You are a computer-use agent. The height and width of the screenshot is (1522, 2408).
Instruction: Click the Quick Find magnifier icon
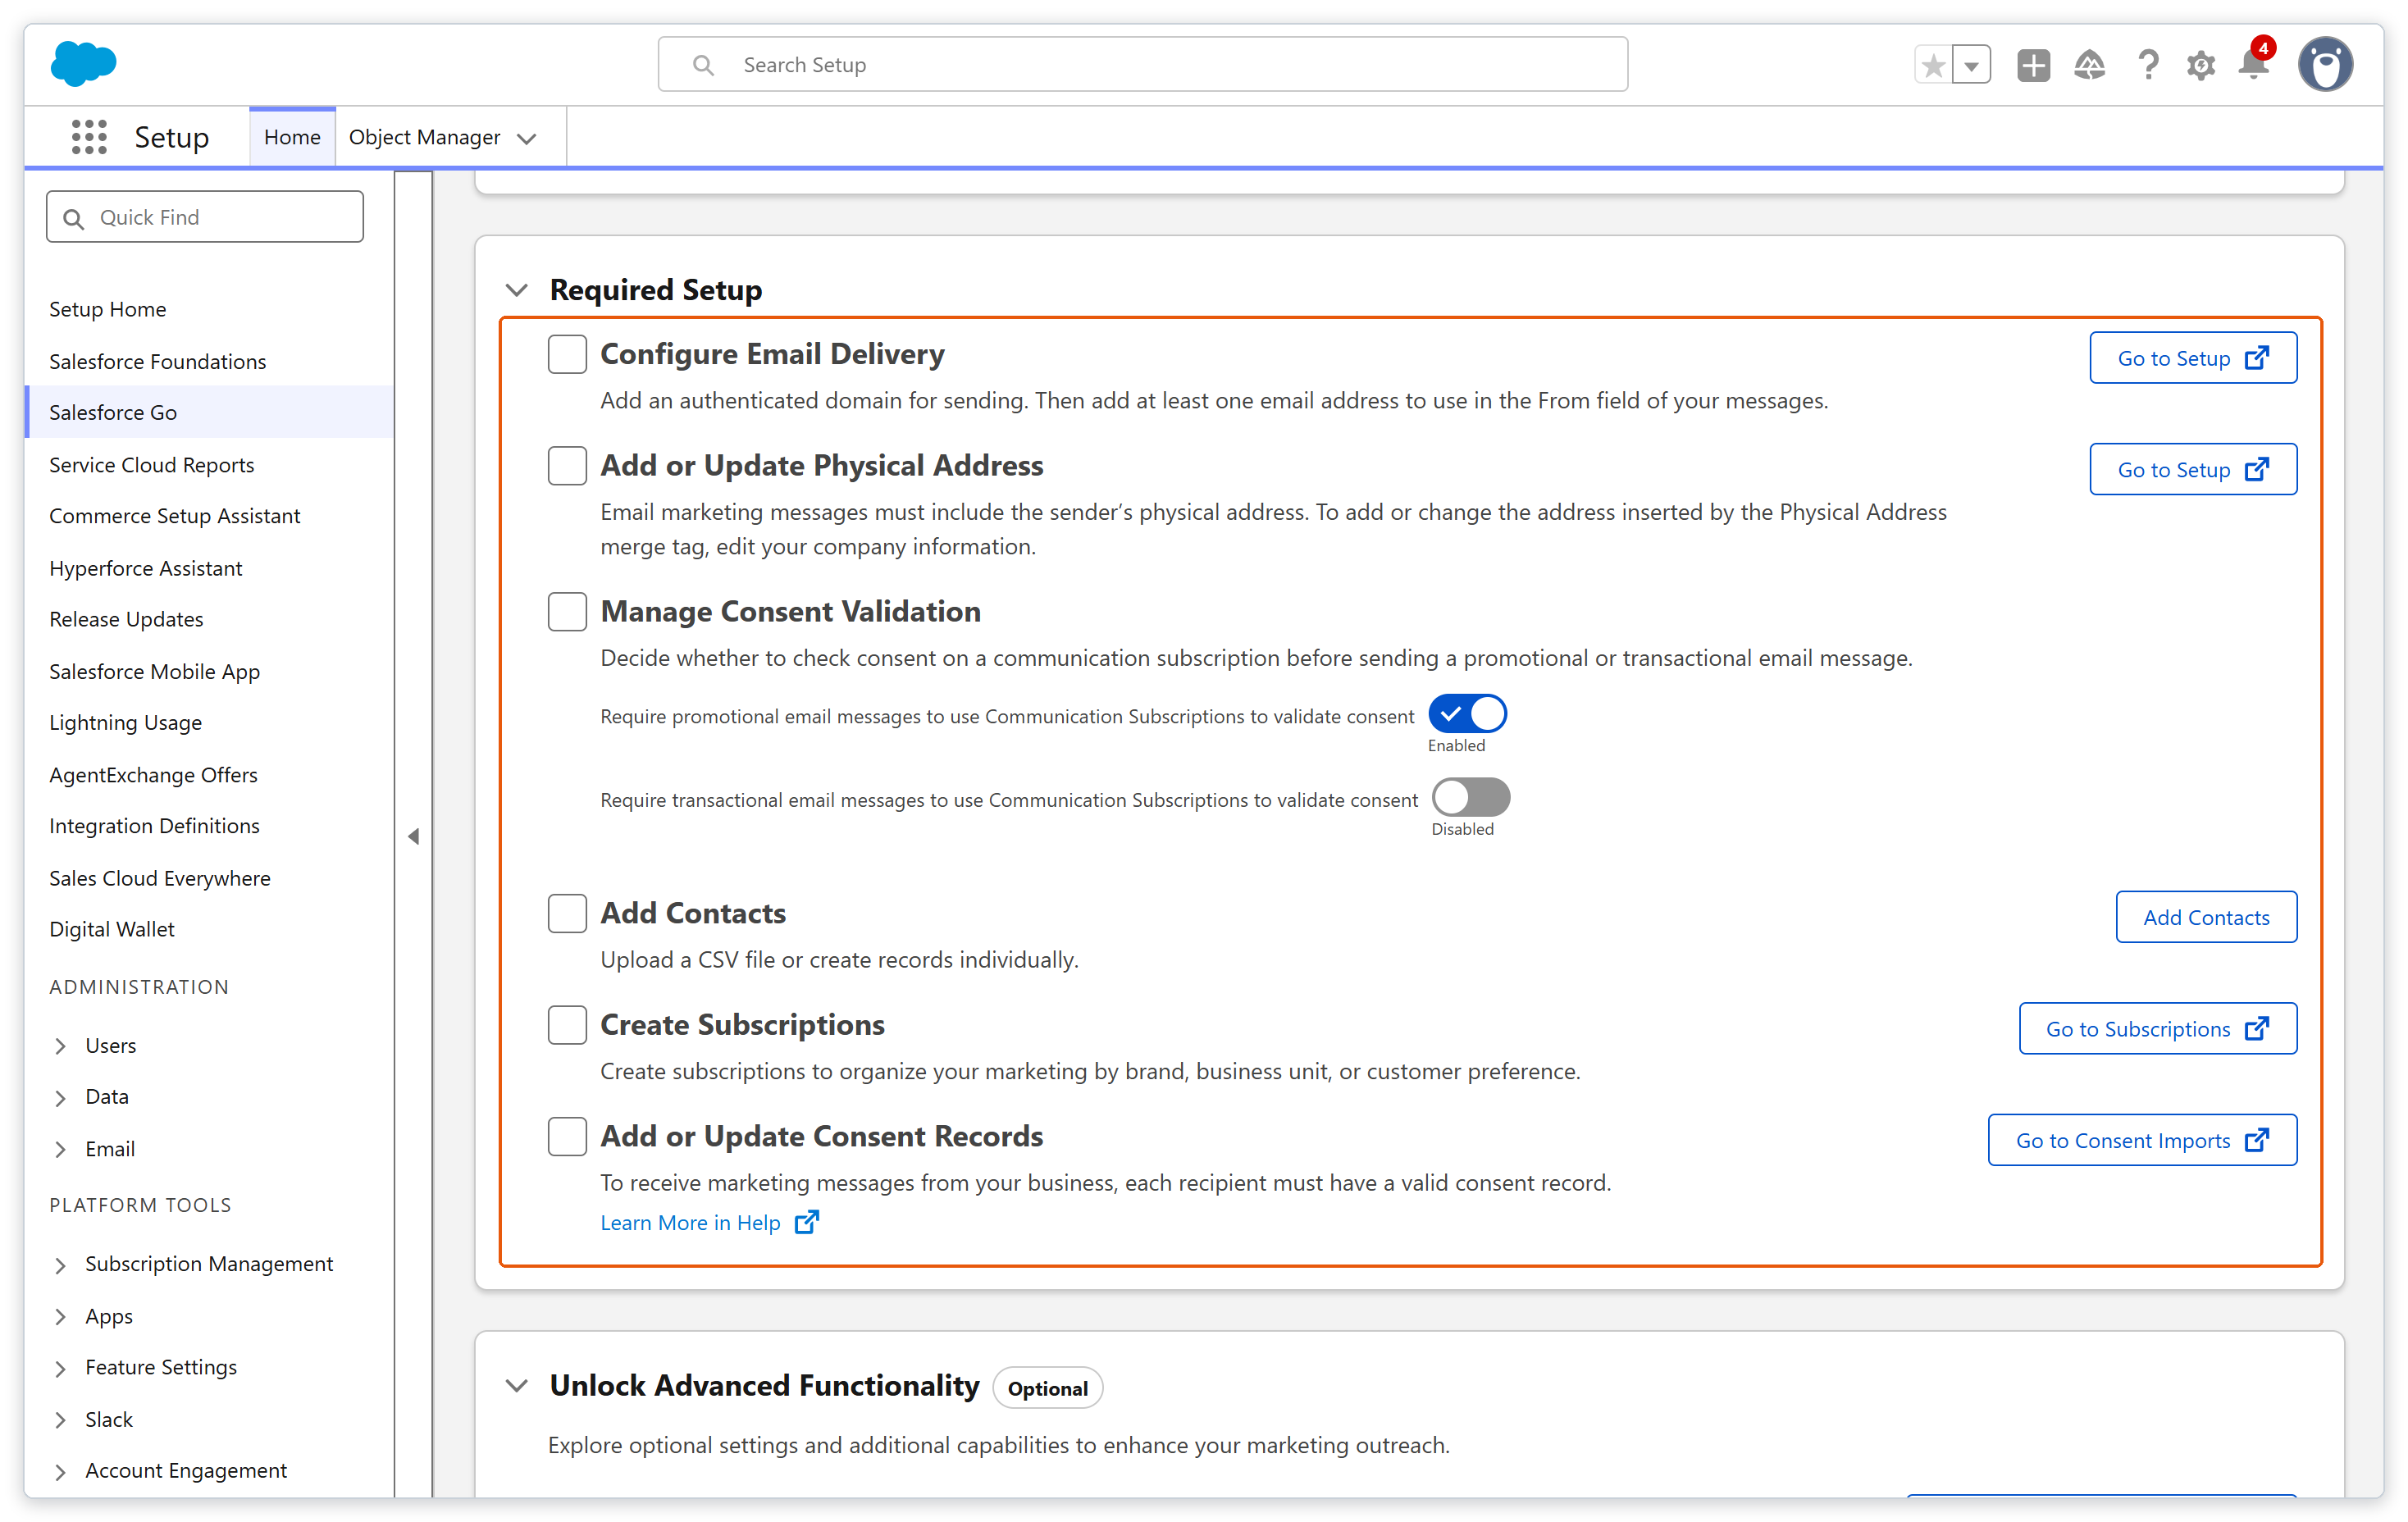(73, 218)
